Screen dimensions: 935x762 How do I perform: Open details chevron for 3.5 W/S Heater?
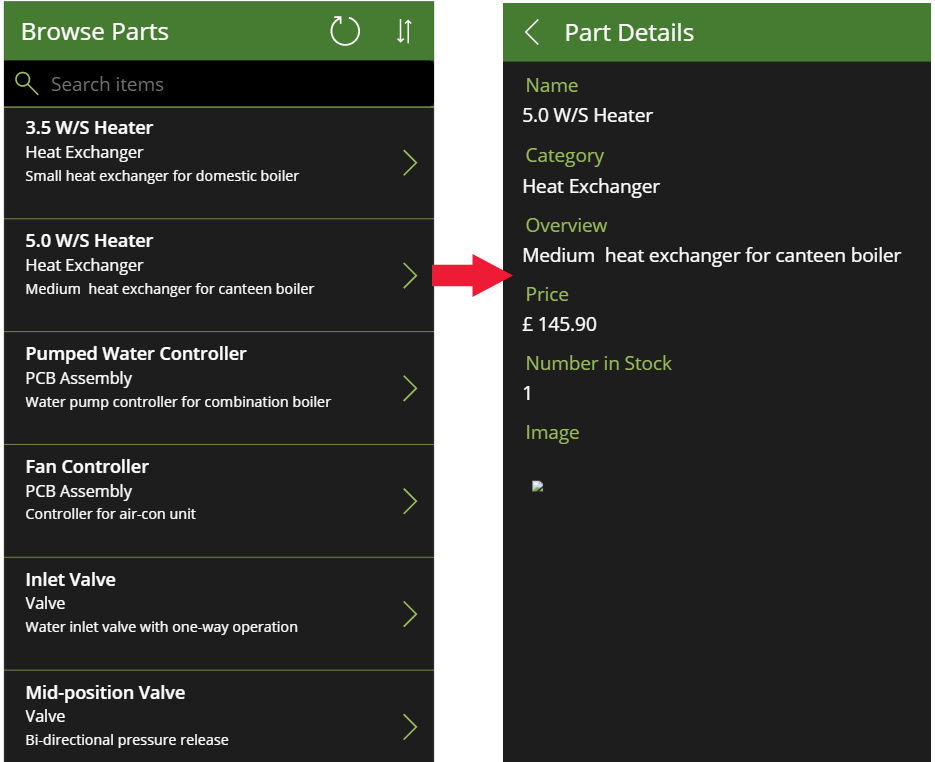click(410, 163)
